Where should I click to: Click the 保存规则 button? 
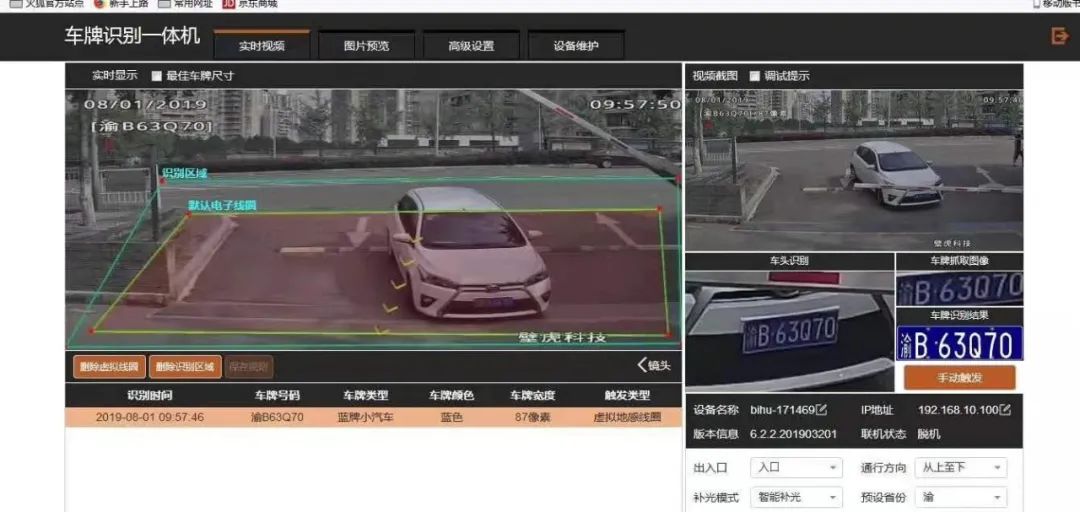[x=249, y=367]
